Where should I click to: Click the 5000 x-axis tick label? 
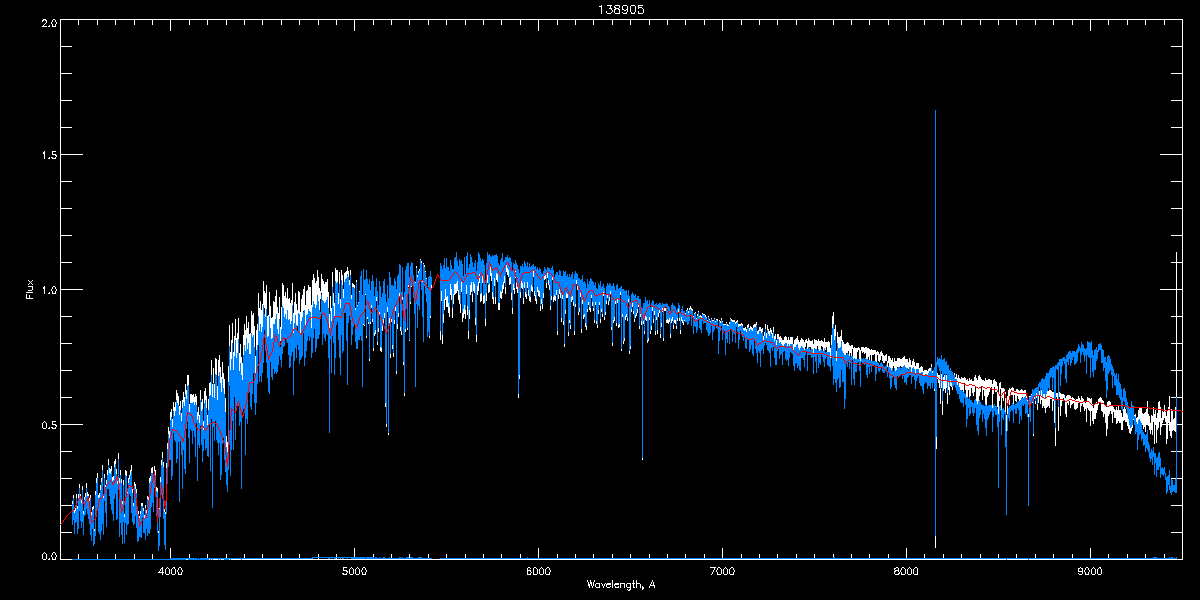click(x=354, y=571)
